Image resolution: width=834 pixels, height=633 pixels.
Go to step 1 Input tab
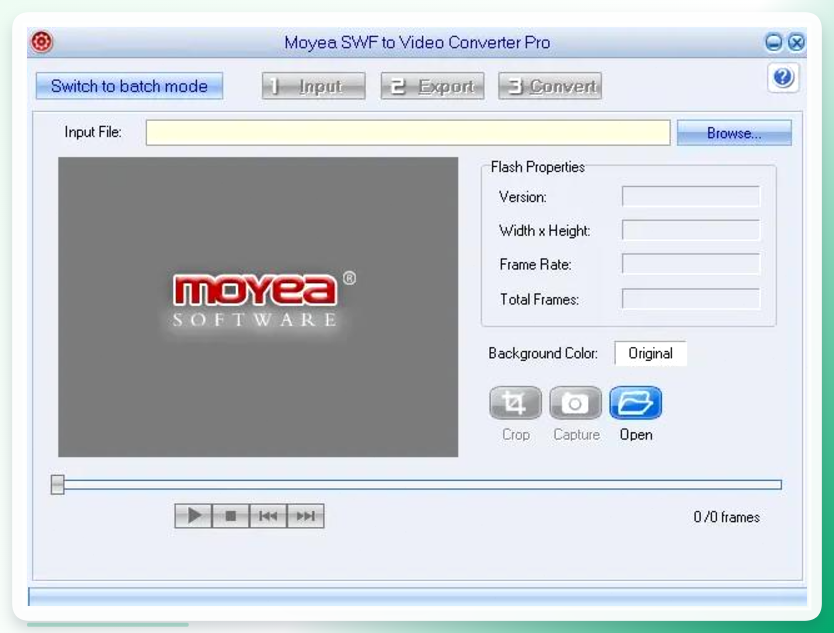click(x=314, y=86)
